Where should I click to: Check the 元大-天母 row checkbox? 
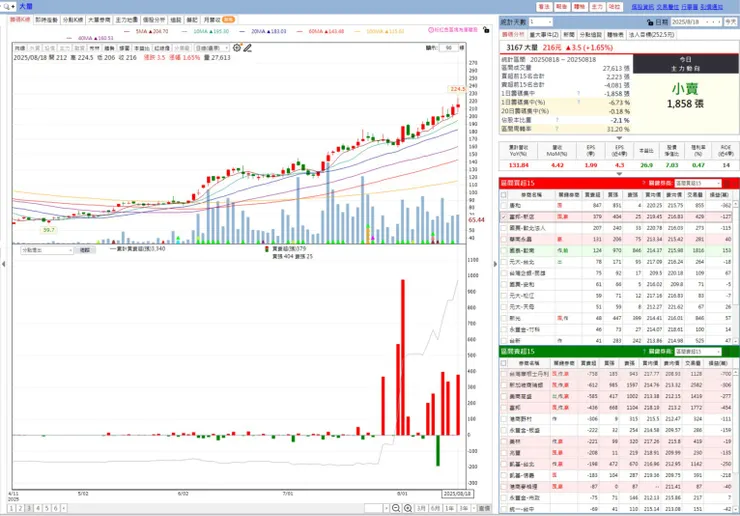click(x=504, y=307)
